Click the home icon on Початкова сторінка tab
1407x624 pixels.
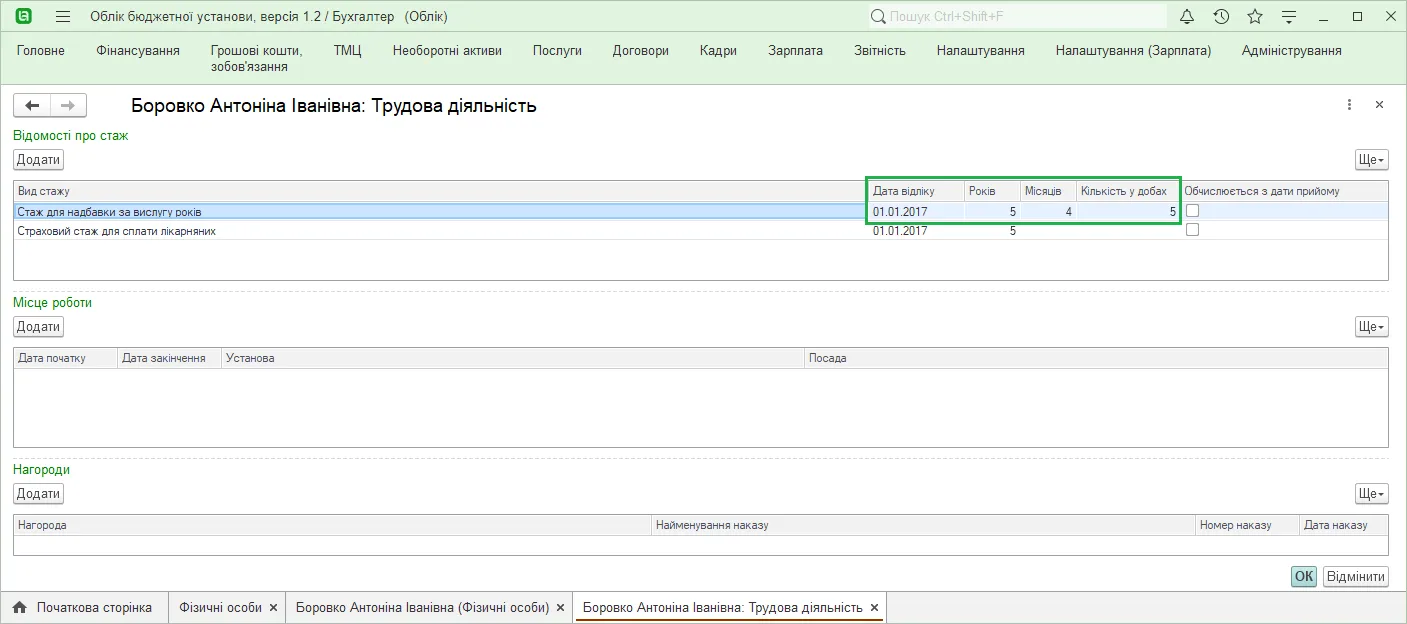pos(19,607)
